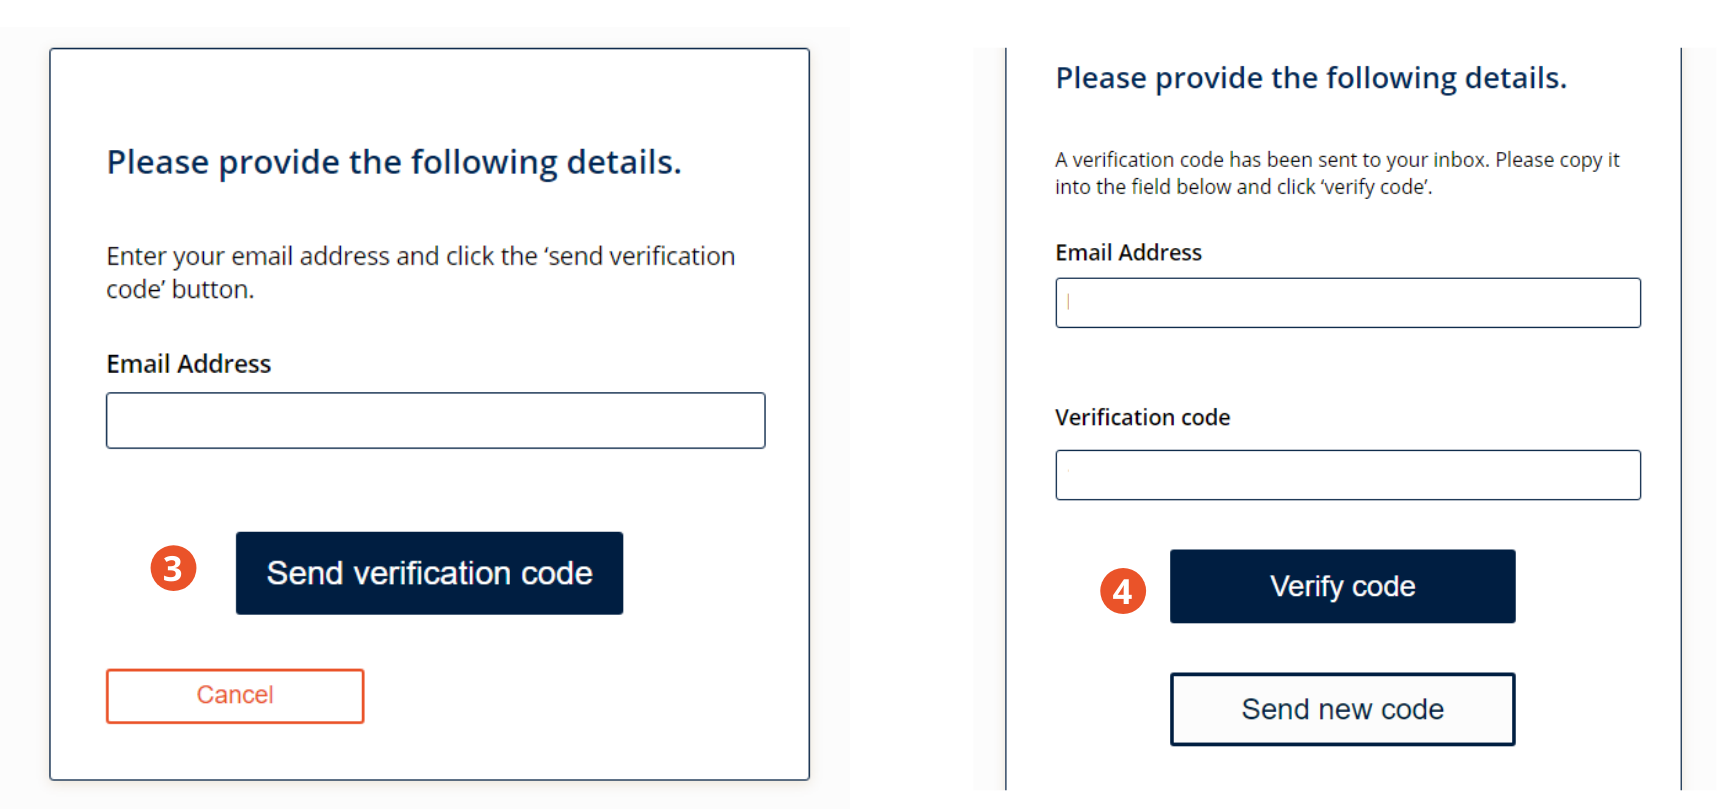Focus the Email Address field in left form
This screenshot has width=1733, height=809.
click(435, 420)
